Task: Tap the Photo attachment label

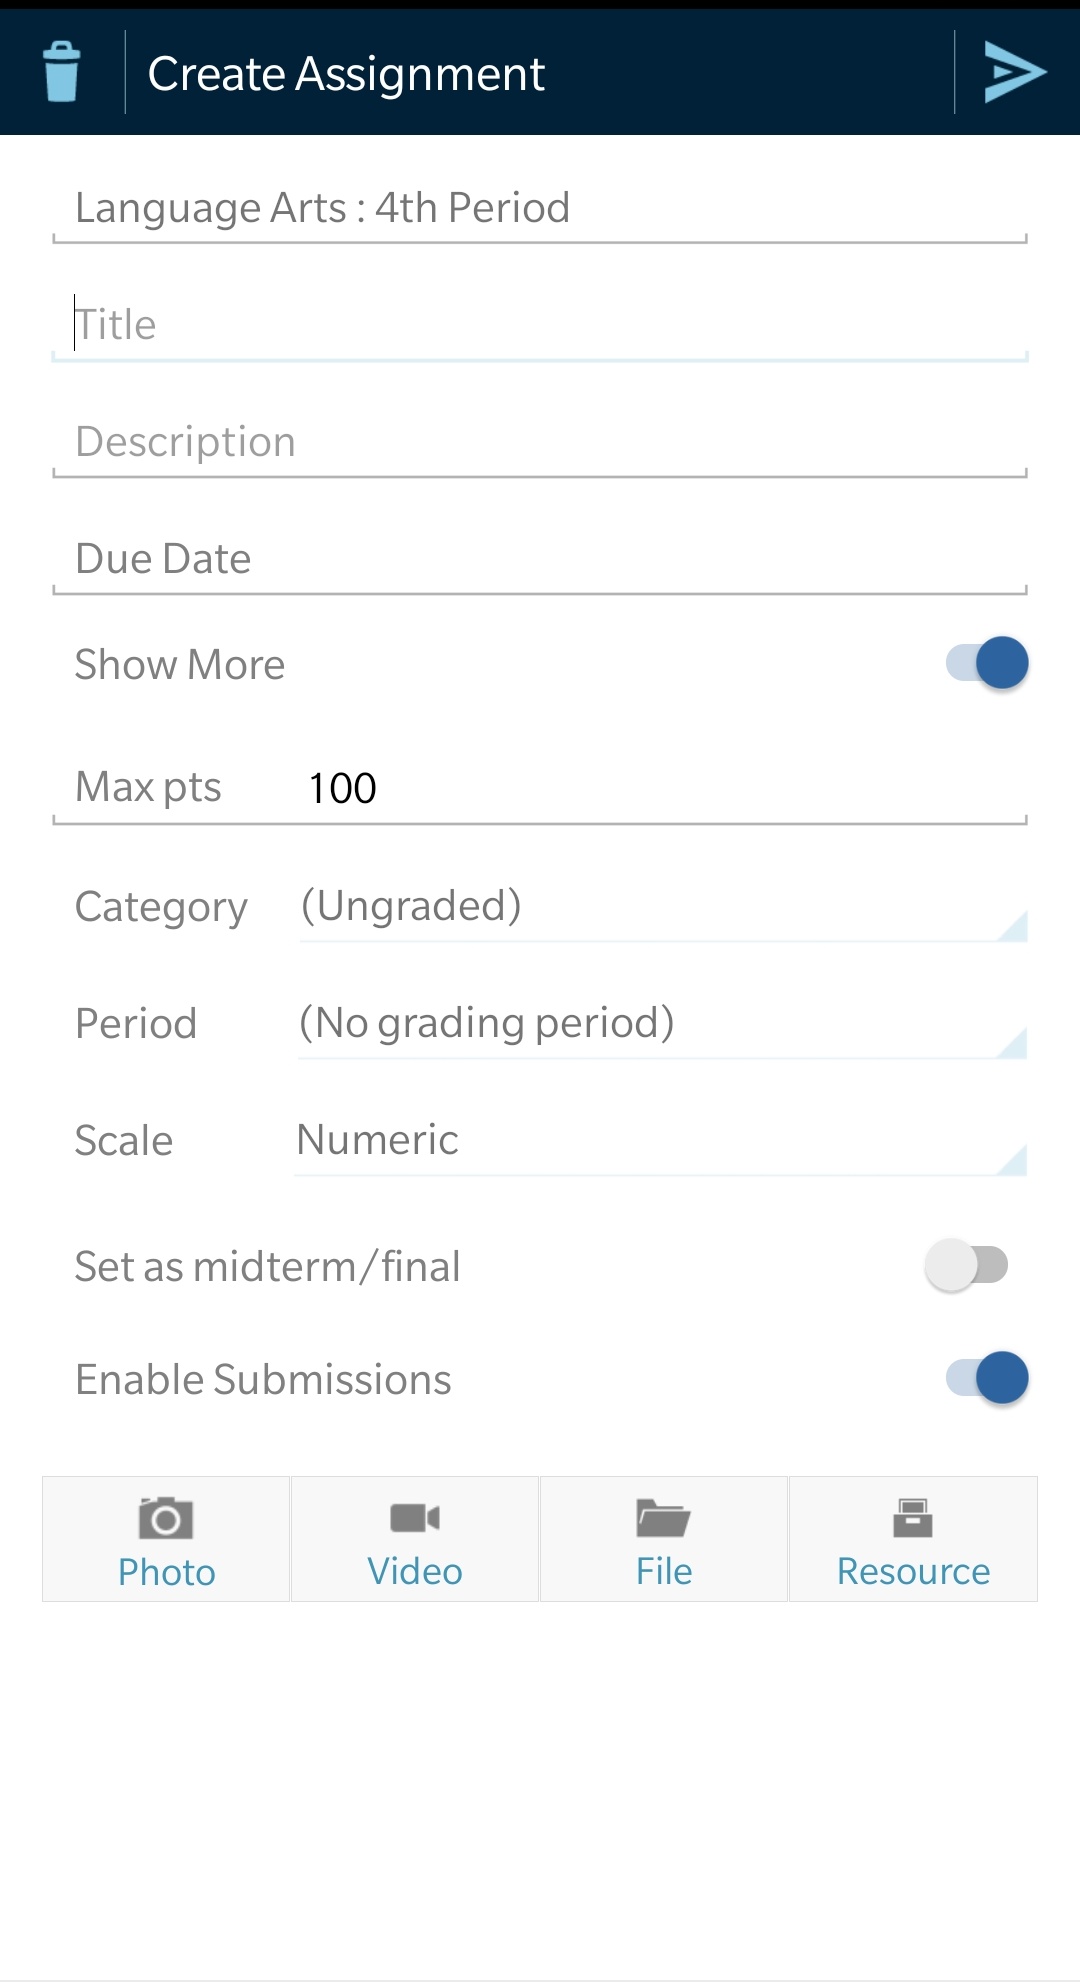Action: click(x=166, y=1572)
